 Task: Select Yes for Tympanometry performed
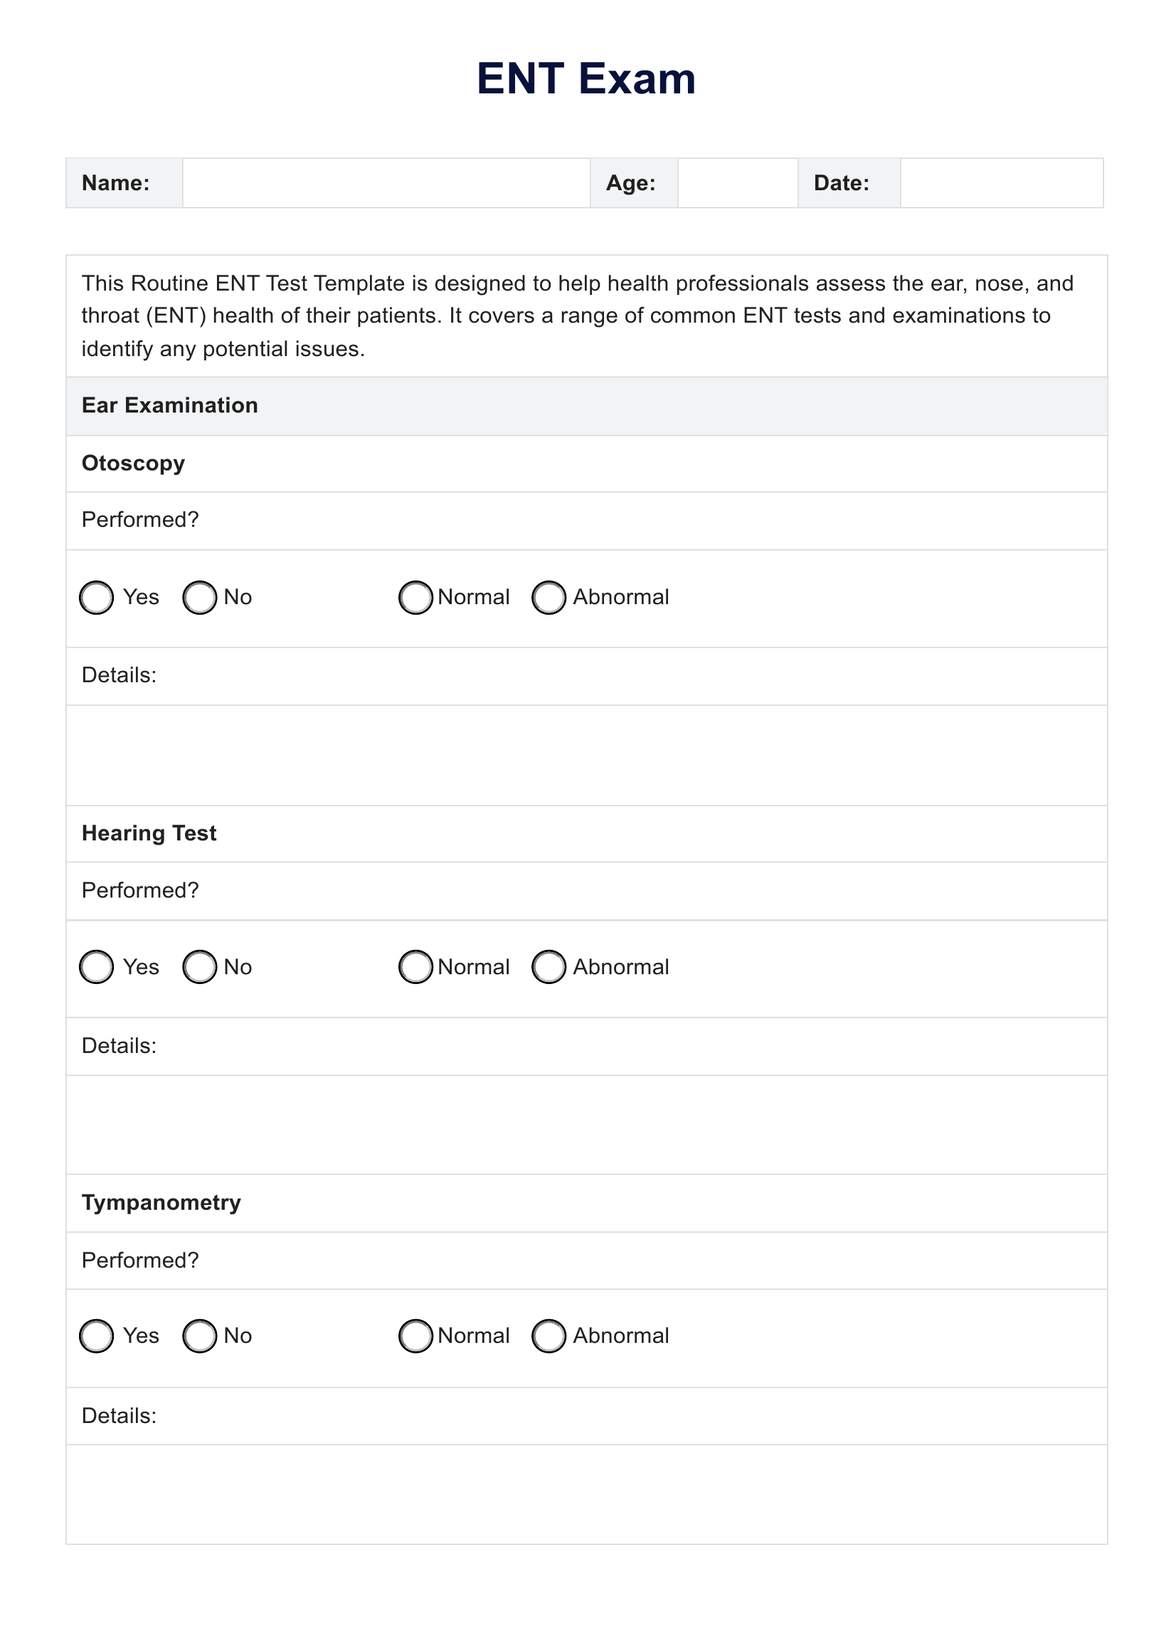point(97,1336)
